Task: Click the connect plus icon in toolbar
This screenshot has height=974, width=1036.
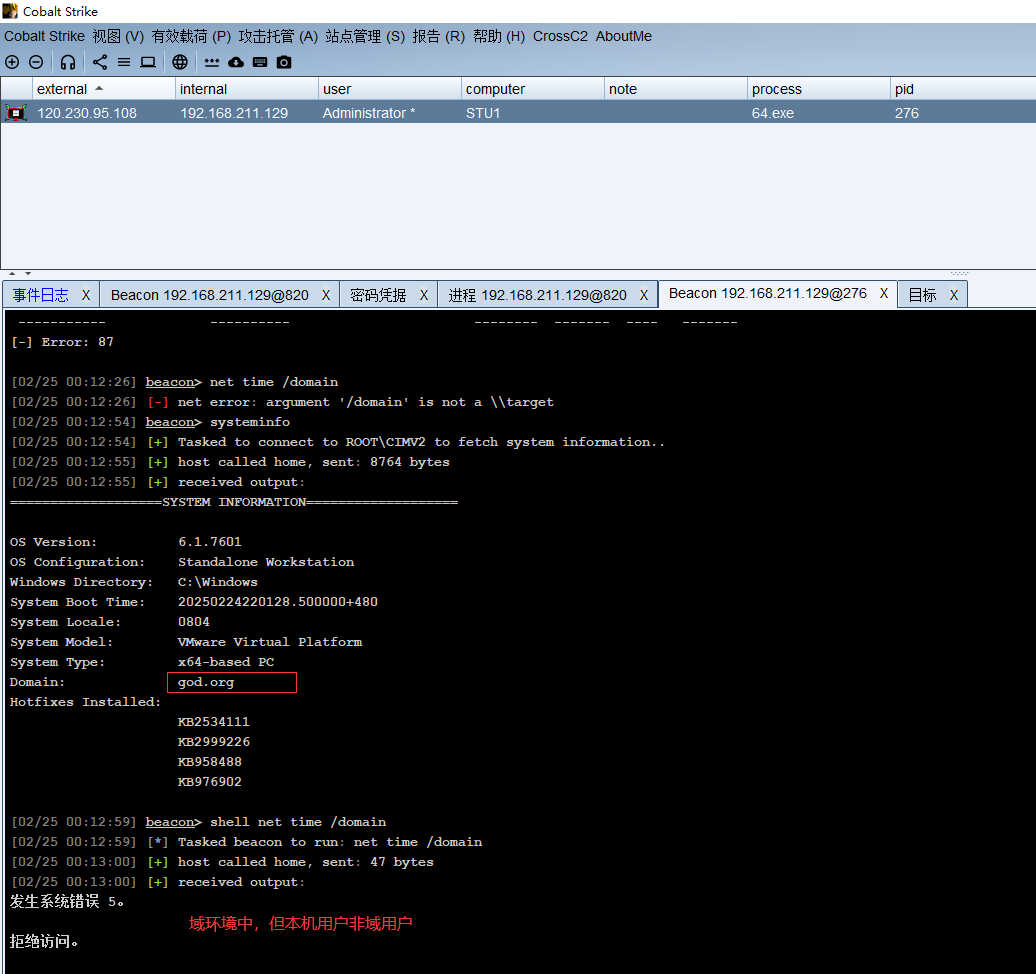Action: [12, 62]
